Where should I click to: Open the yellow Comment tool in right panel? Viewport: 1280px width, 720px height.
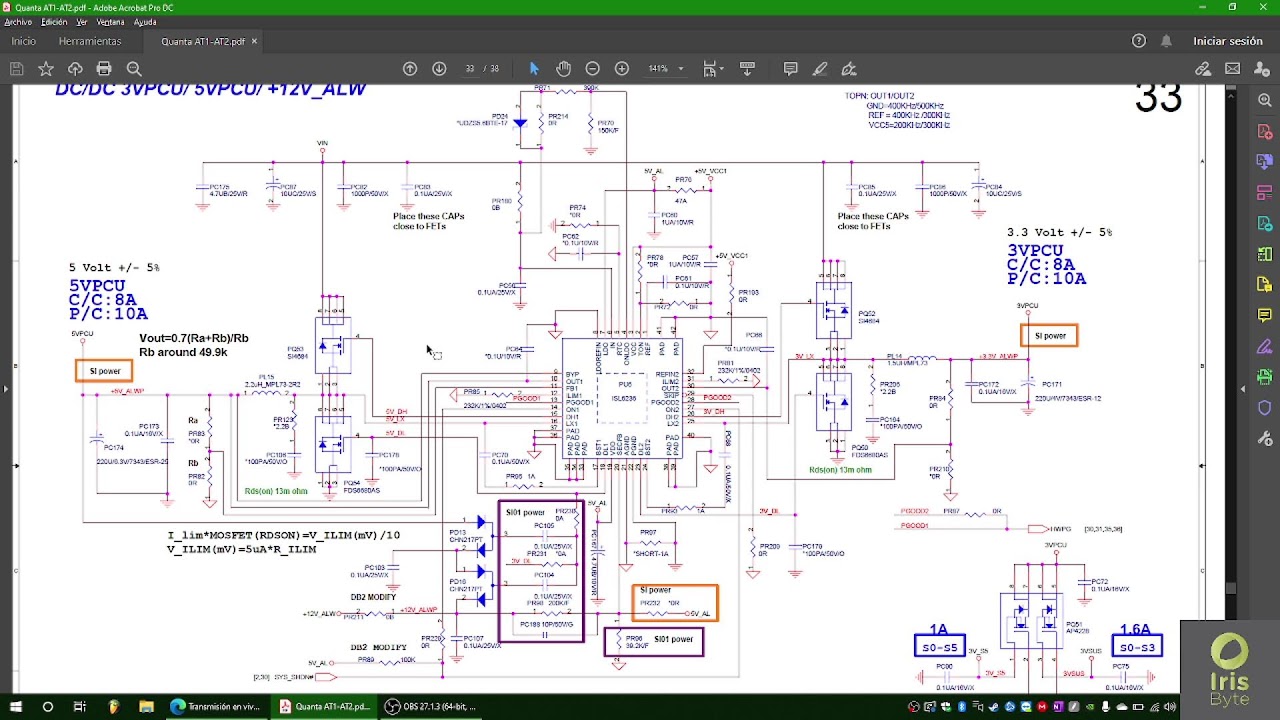[1264, 316]
